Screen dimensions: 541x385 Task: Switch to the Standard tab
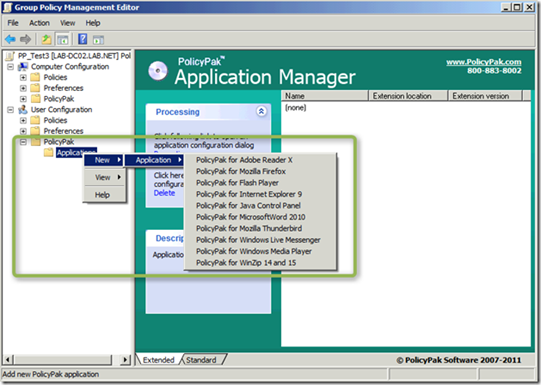[201, 360]
